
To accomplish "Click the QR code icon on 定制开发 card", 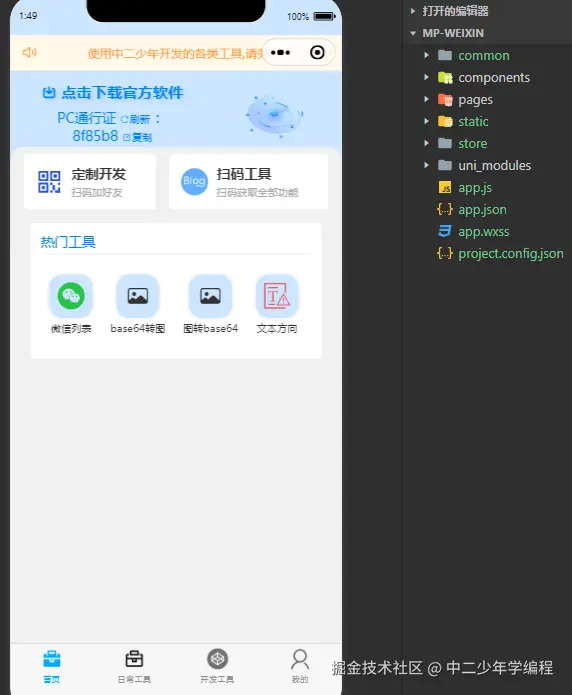I will 49,182.
